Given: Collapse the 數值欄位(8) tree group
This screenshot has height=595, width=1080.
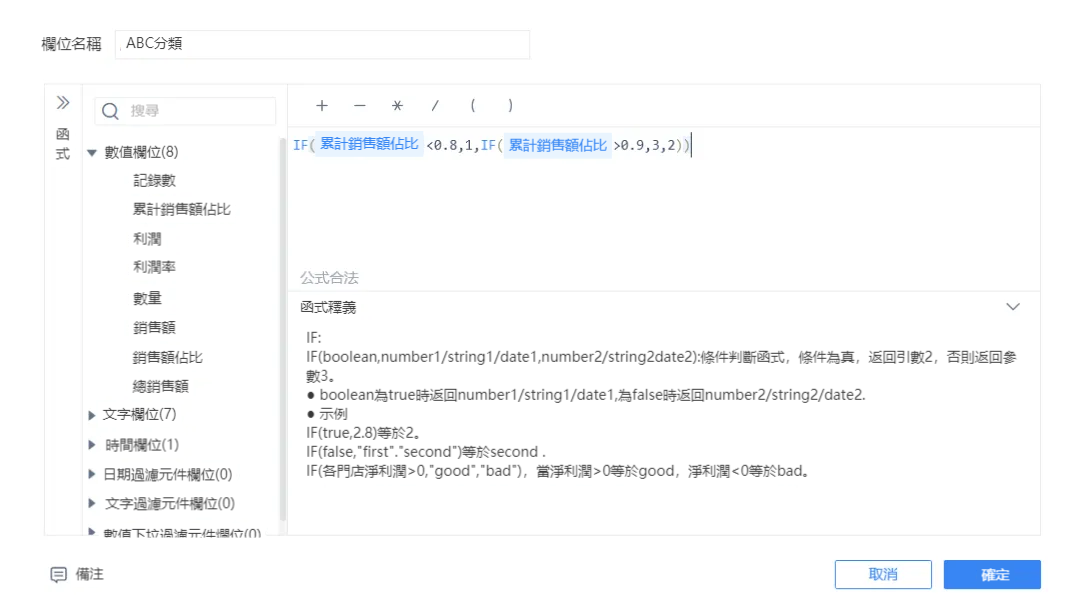Looking at the screenshot, I should point(92,152).
